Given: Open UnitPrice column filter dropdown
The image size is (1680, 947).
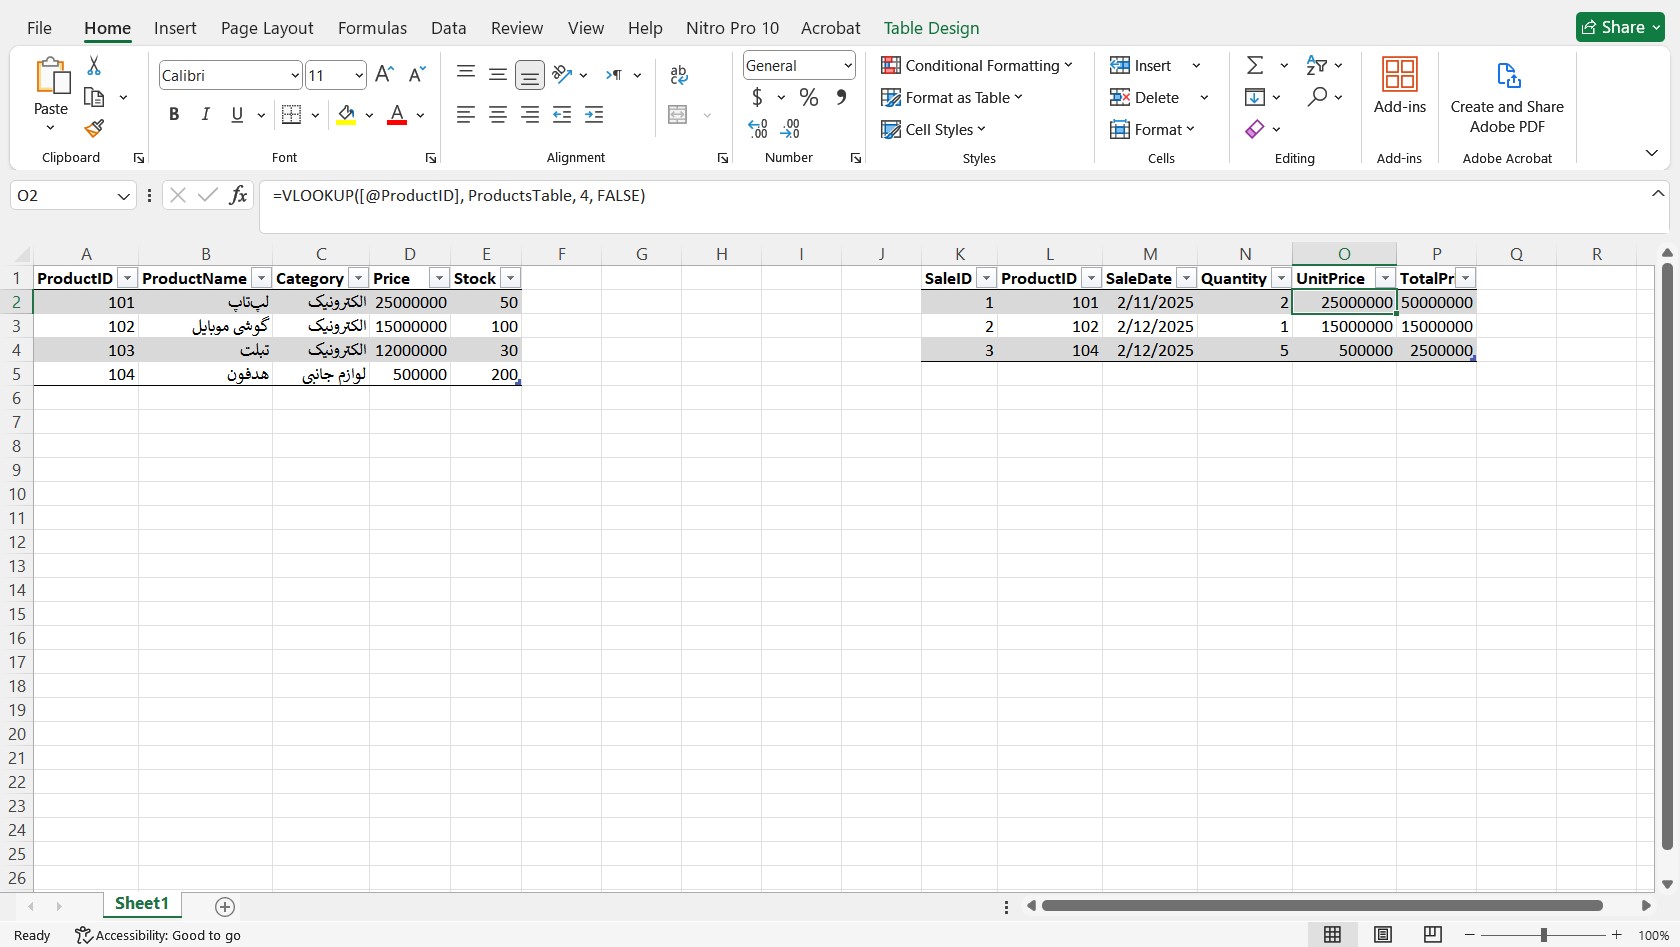Looking at the screenshot, I should tap(1385, 278).
